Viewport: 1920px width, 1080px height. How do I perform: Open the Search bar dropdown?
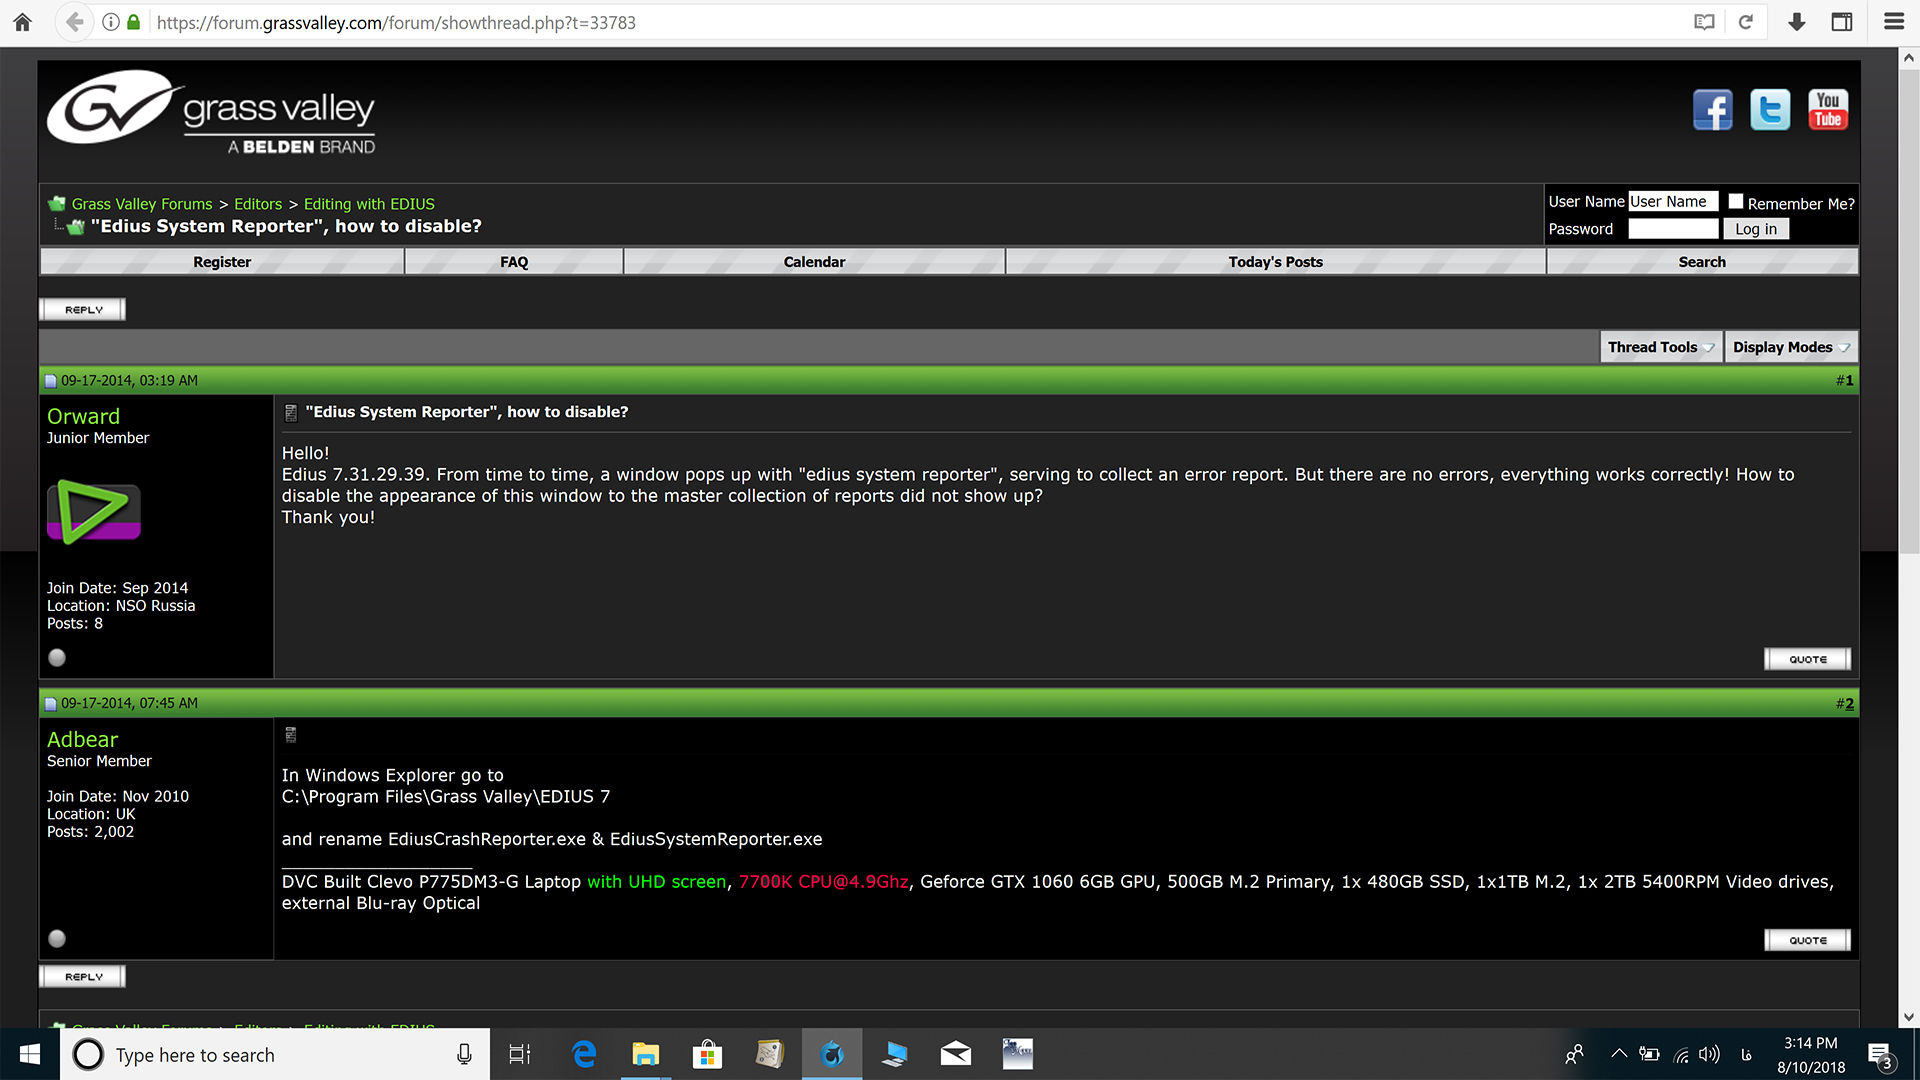(x=1701, y=261)
